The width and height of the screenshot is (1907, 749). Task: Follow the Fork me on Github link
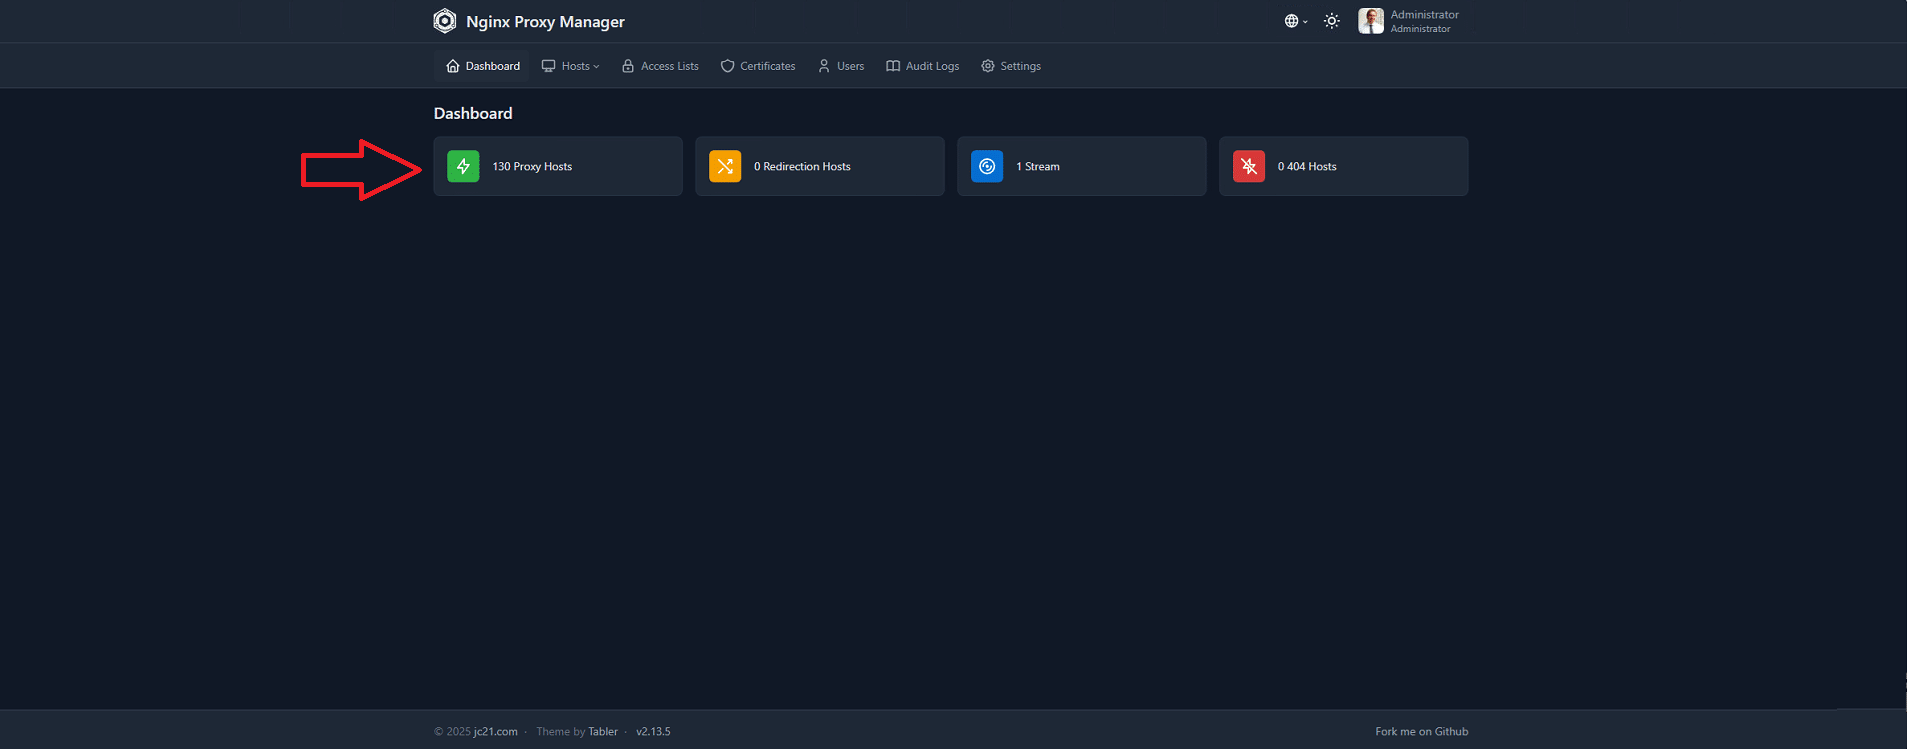coord(1421,732)
